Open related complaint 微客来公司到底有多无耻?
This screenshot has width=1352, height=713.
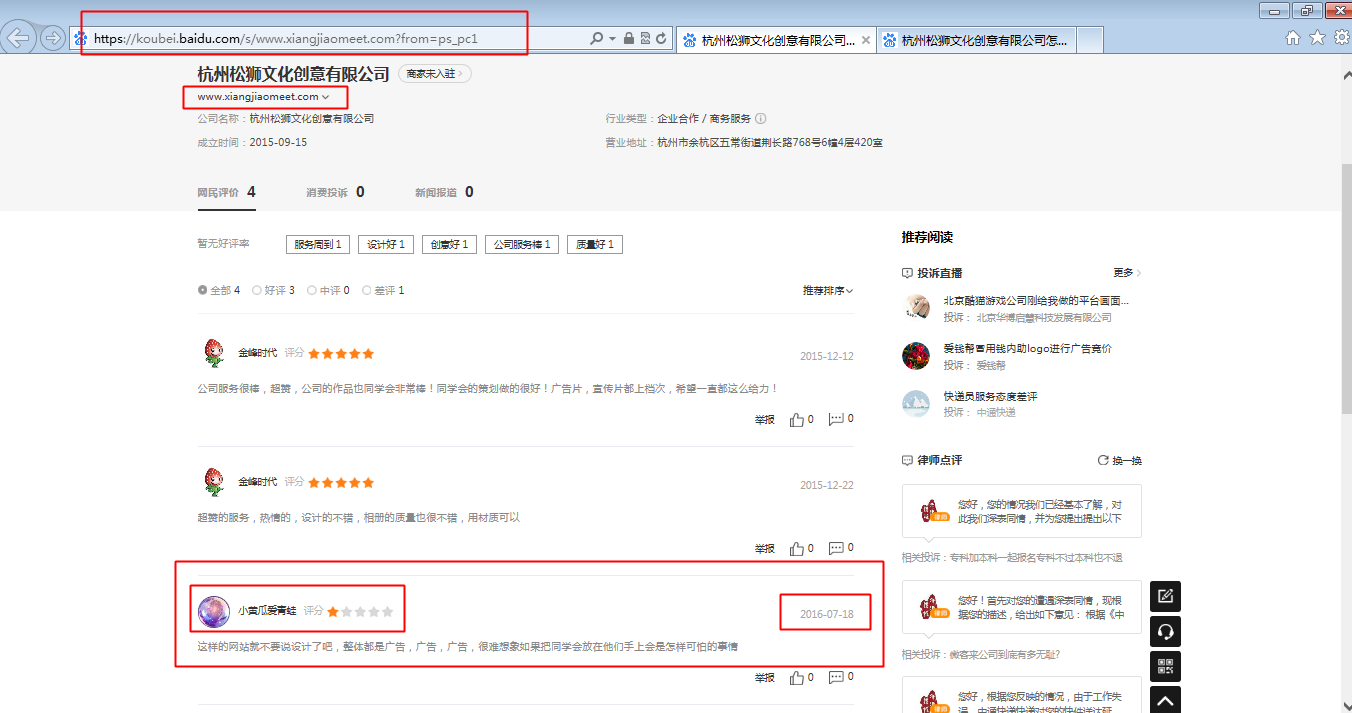point(1004,655)
